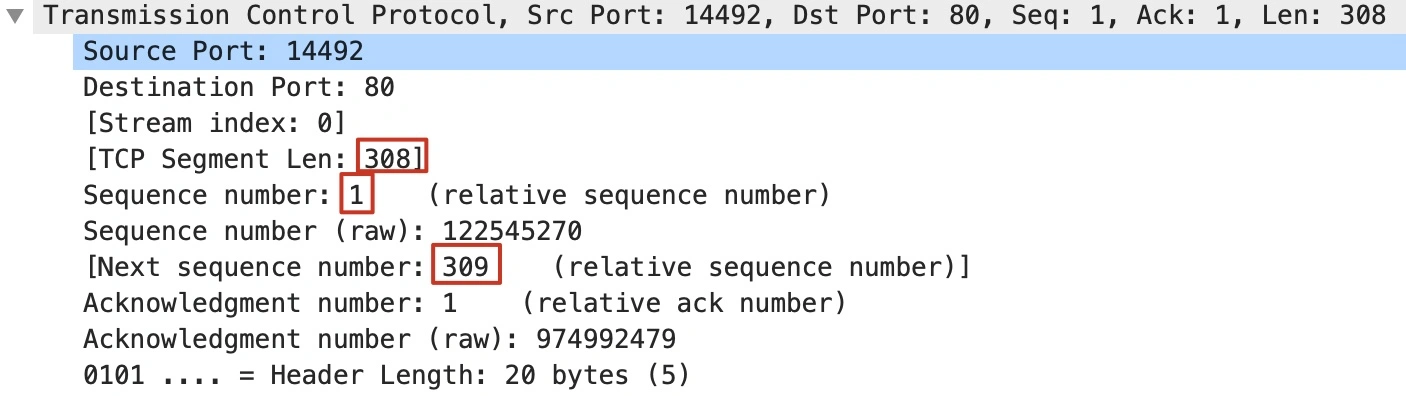Select the TCP Segment Len row label
1406x396 pixels.
(x=219, y=159)
